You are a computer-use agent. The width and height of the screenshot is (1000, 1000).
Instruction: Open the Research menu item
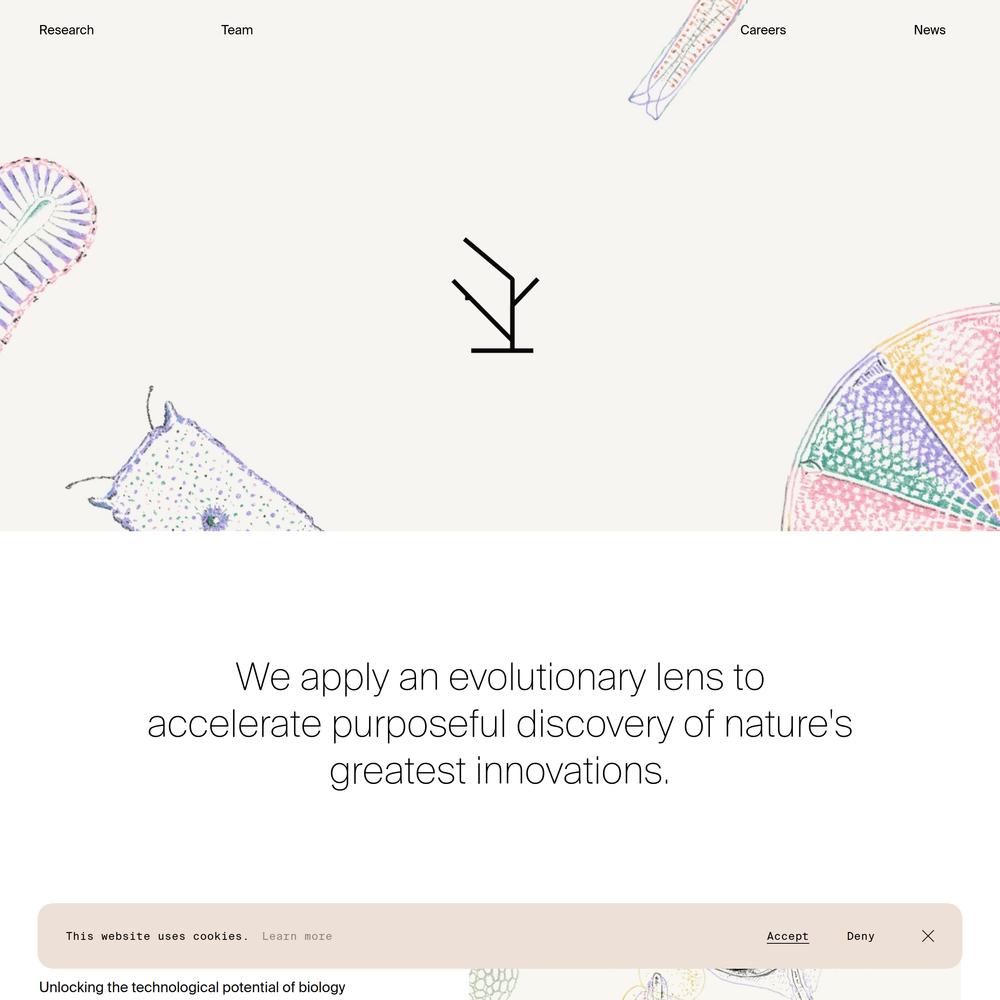tap(66, 30)
